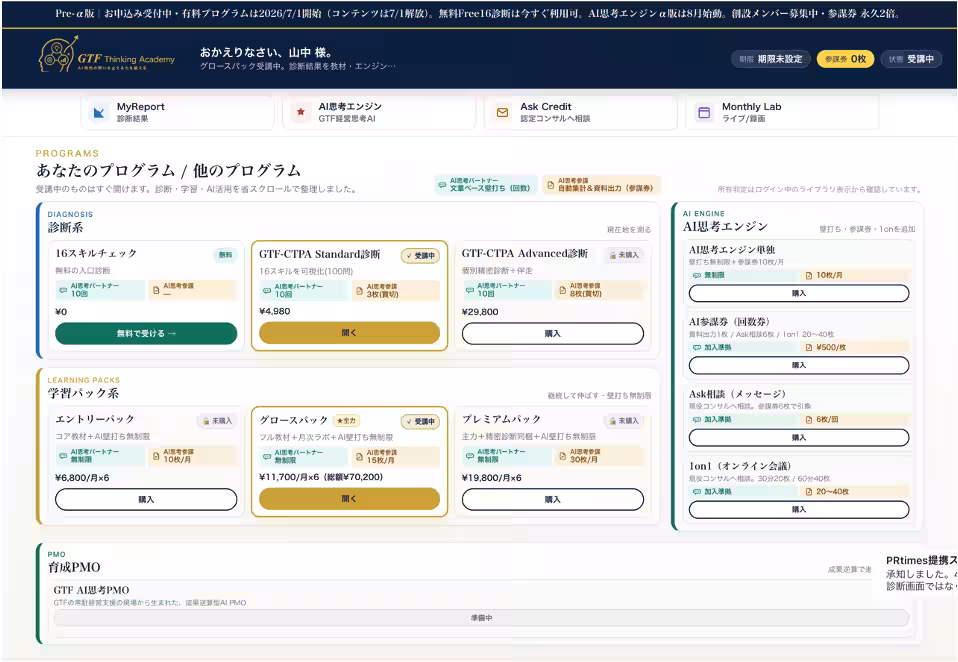Click the 期限未設定 status pill
The width and height of the screenshot is (958, 662).
pos(771,59)
